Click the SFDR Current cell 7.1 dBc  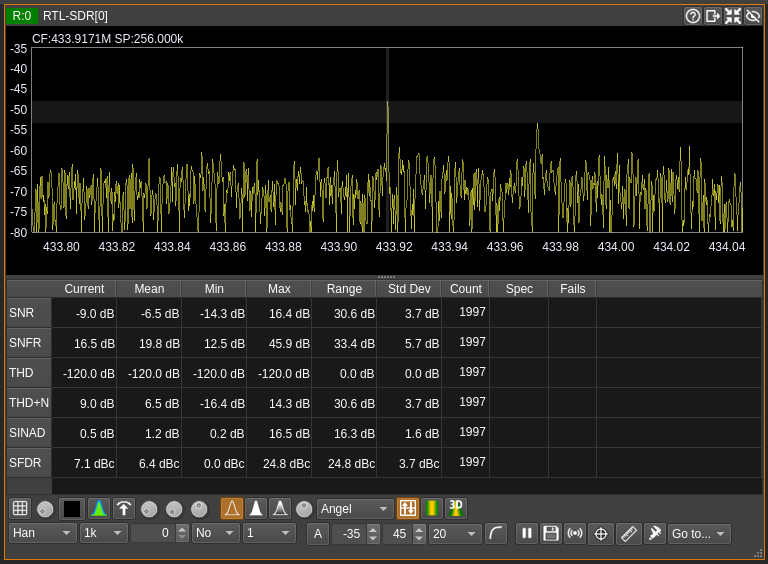[84, 463]
